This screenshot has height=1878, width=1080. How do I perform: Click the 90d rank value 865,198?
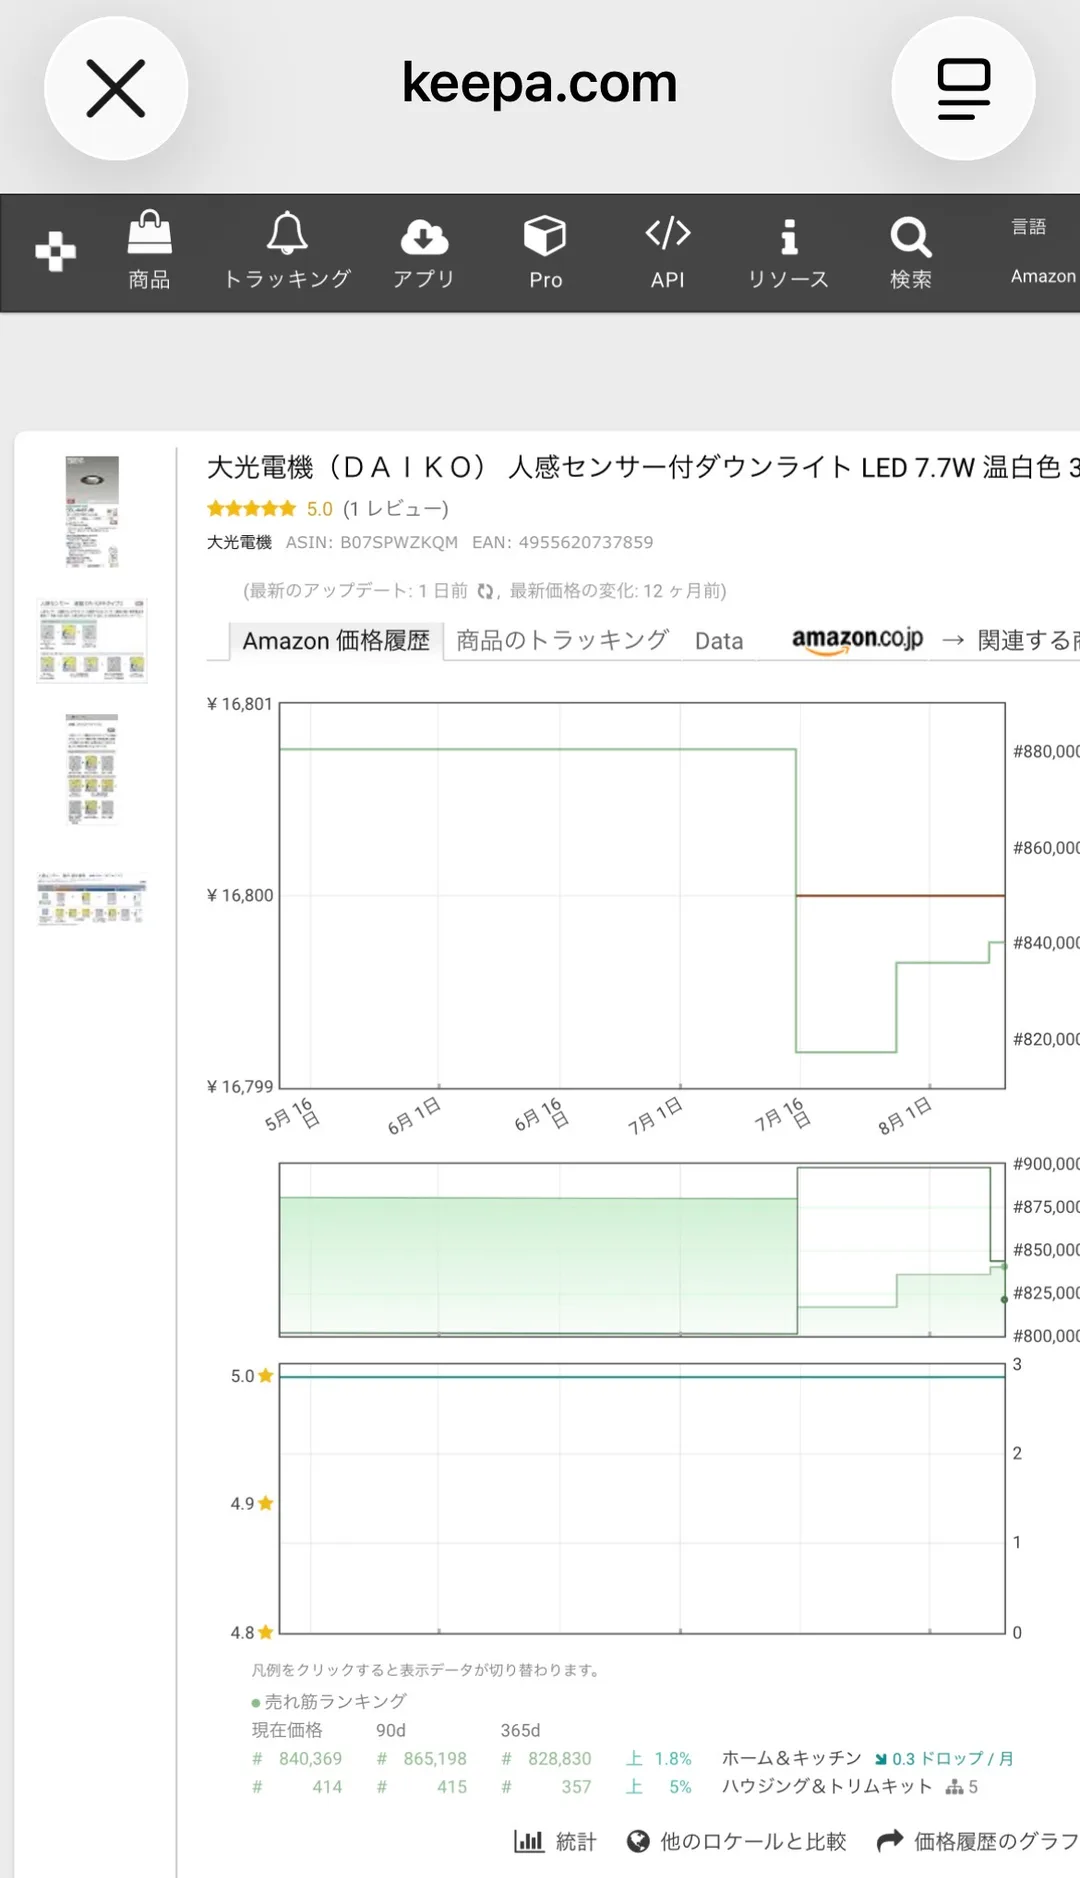[435, 1758]
